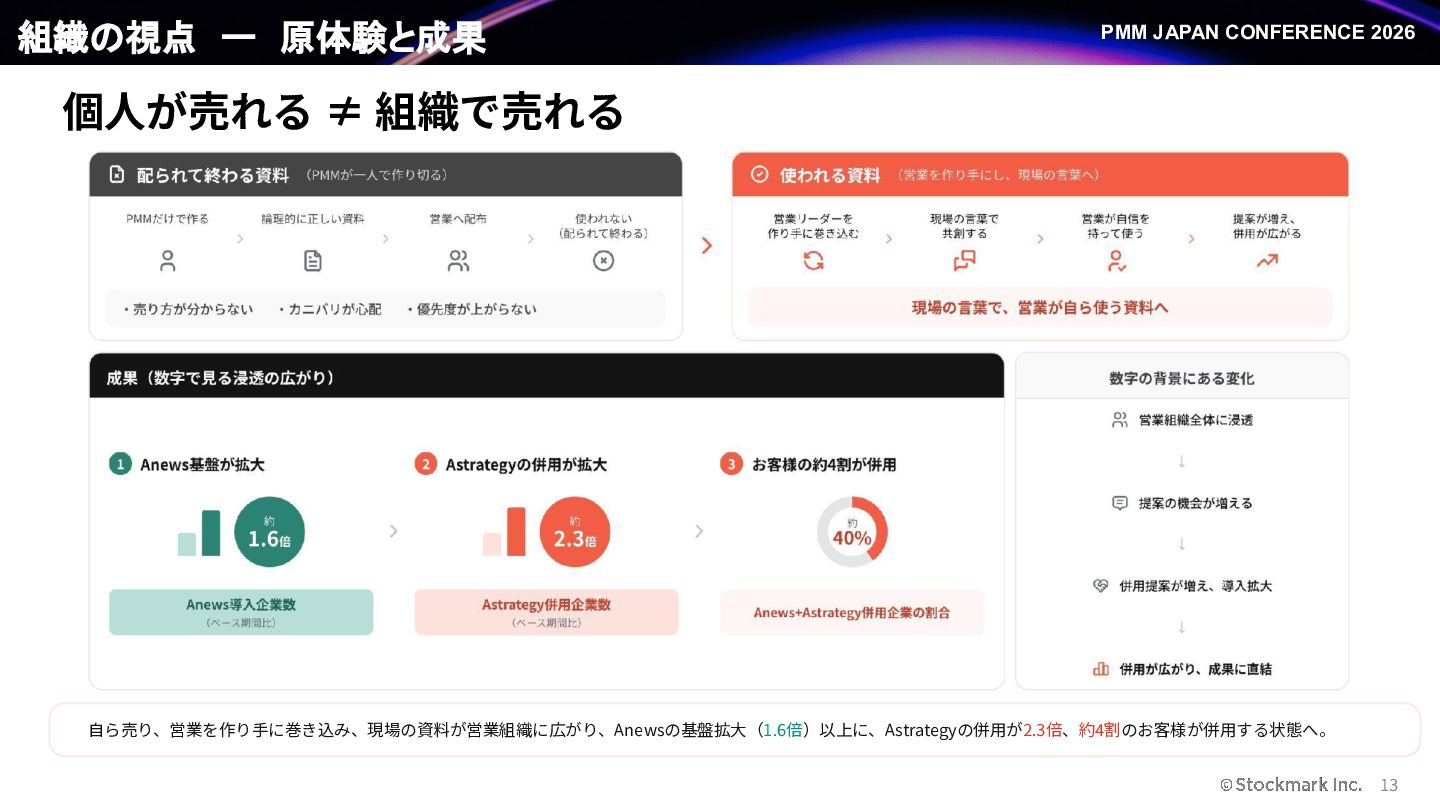Click the handshake icon beside 併用提案が増え、導入拡大
The width and height of the screenshot is (1440, 810).
1101,586
